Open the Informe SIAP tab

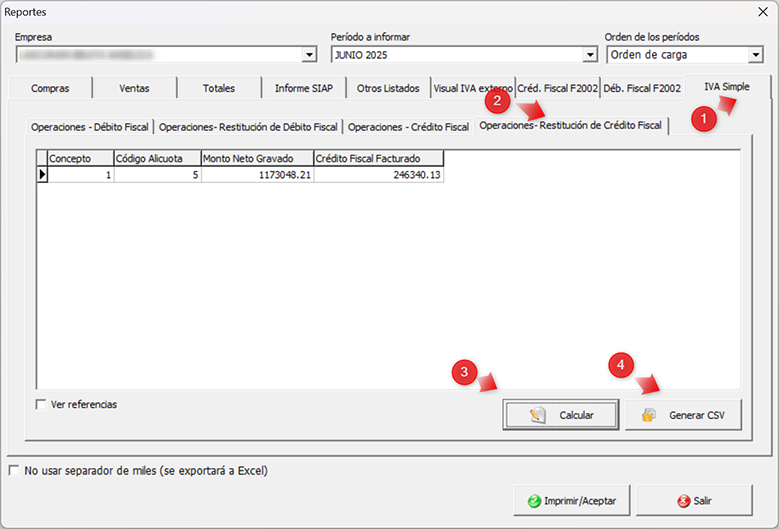tap(306, 88)
